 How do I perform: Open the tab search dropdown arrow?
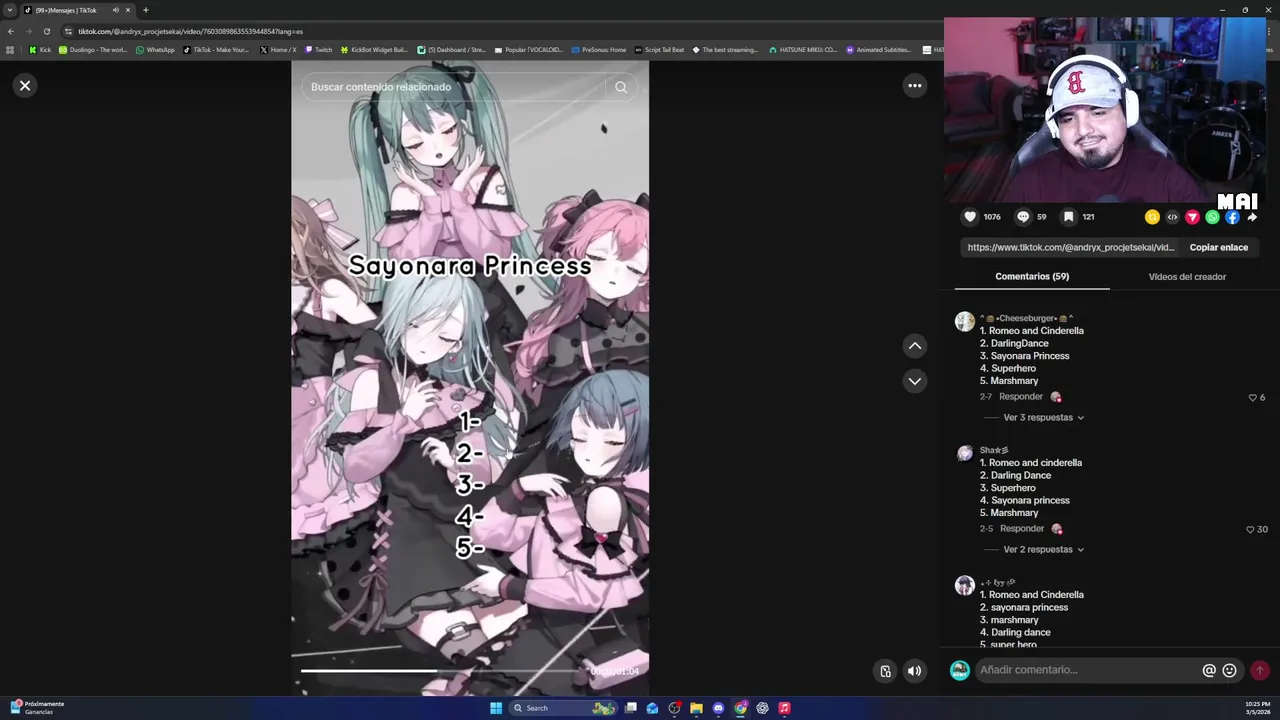[x=10, y=10]
